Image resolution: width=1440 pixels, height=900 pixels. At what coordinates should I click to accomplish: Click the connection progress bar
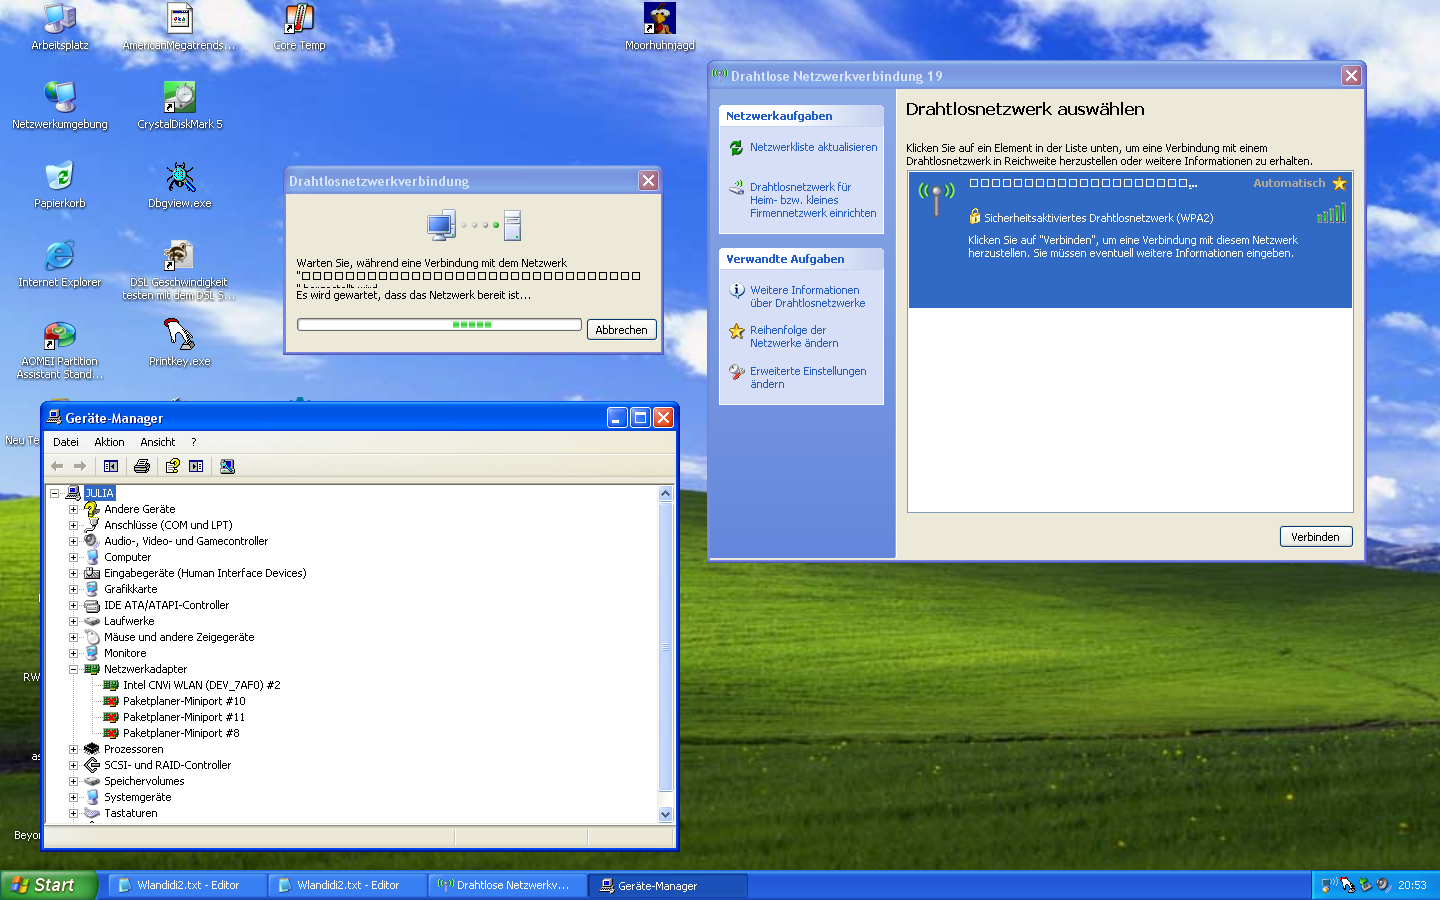tap(439, 325)
